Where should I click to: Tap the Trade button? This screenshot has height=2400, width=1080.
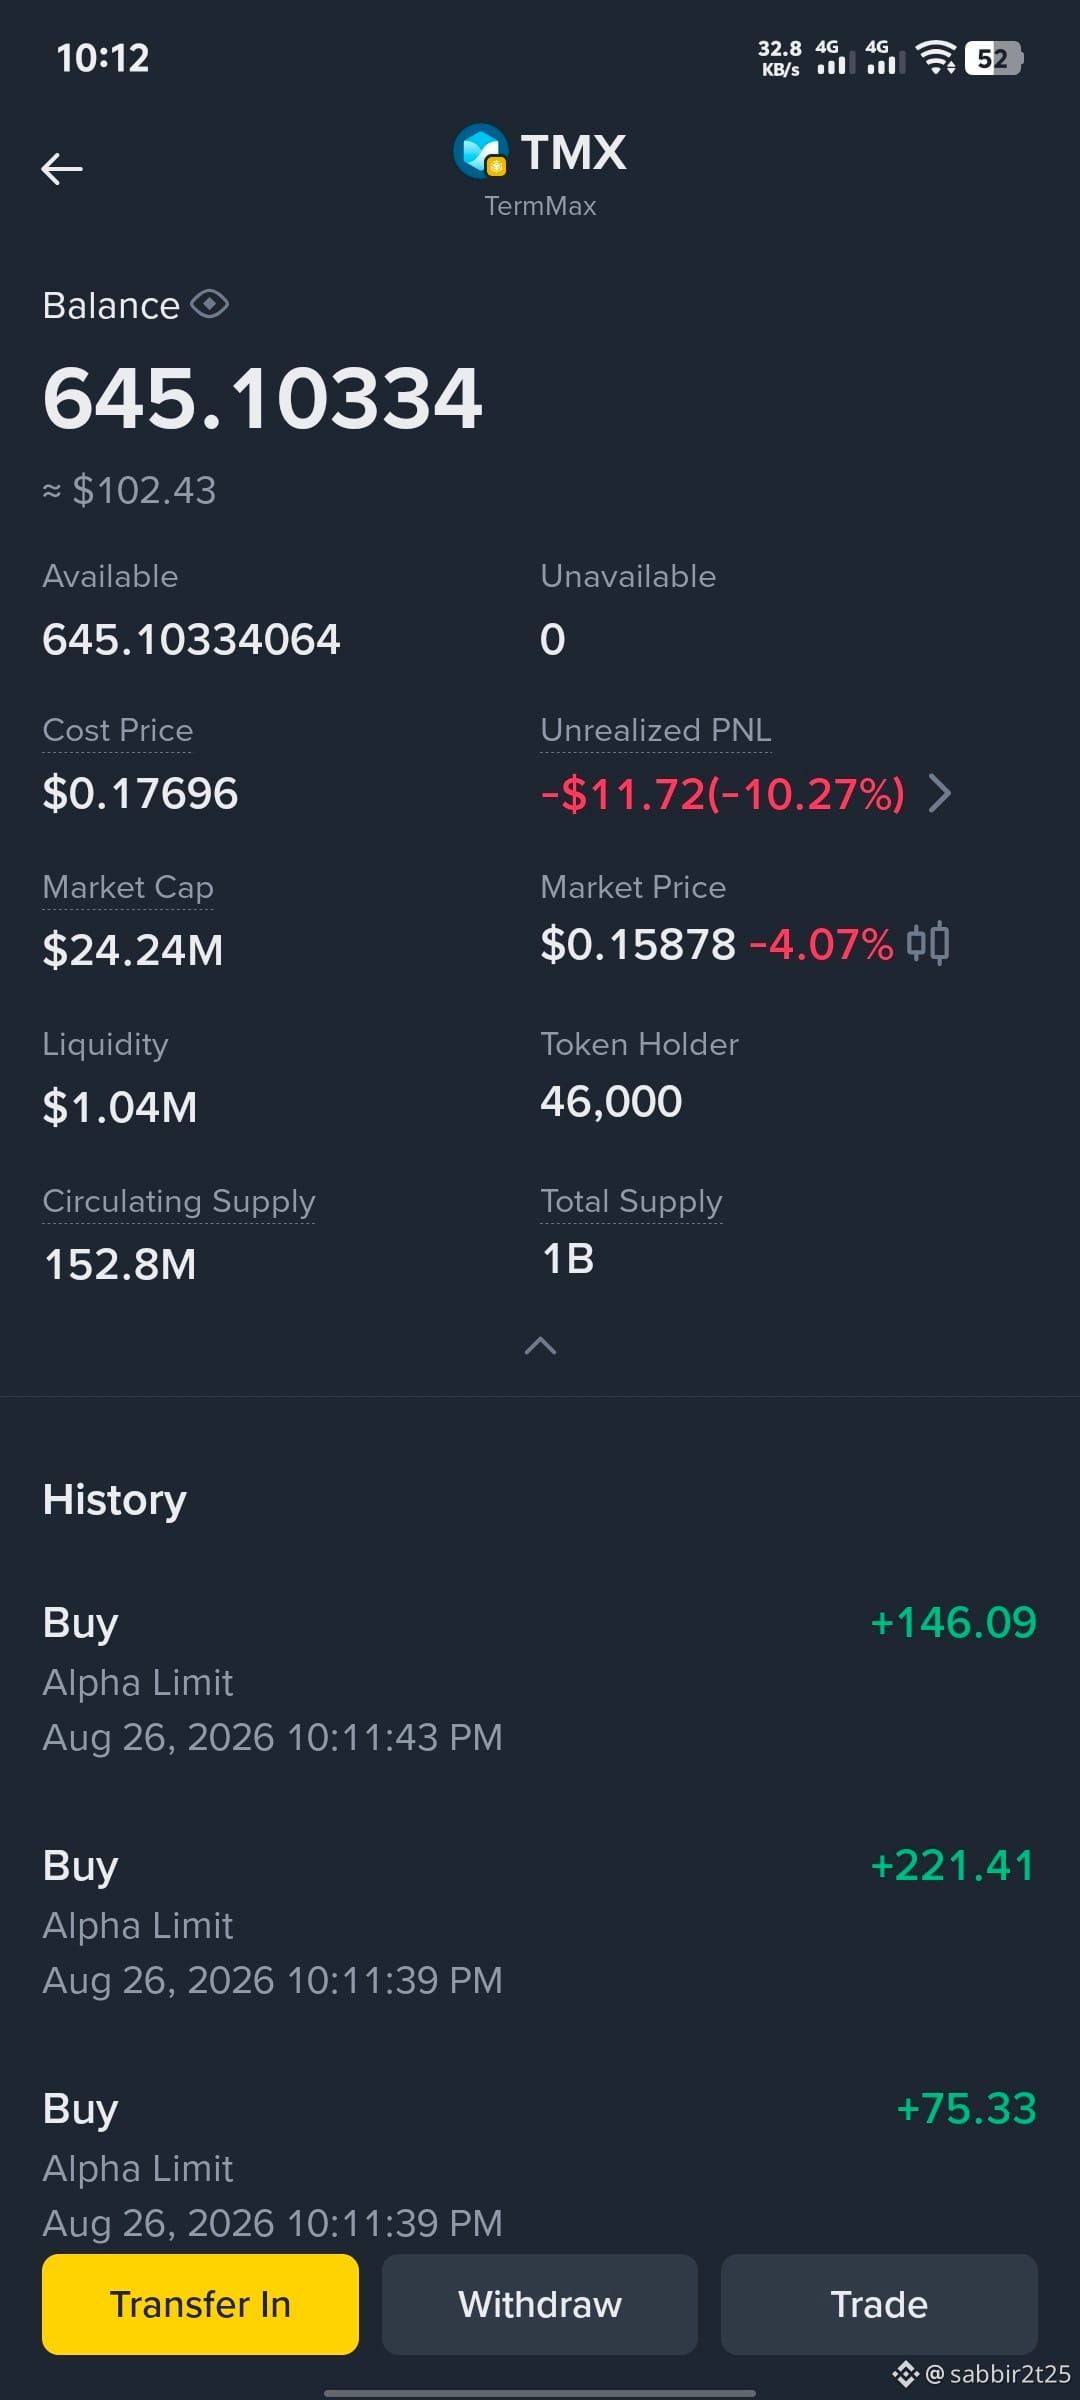[879, 2304]
